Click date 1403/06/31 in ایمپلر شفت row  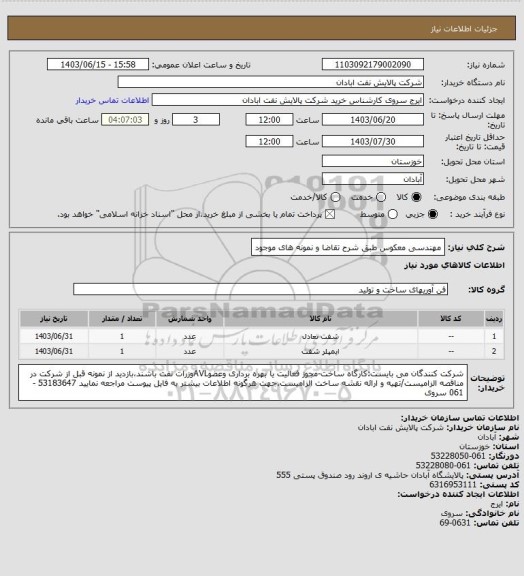(x=54, y=352)
